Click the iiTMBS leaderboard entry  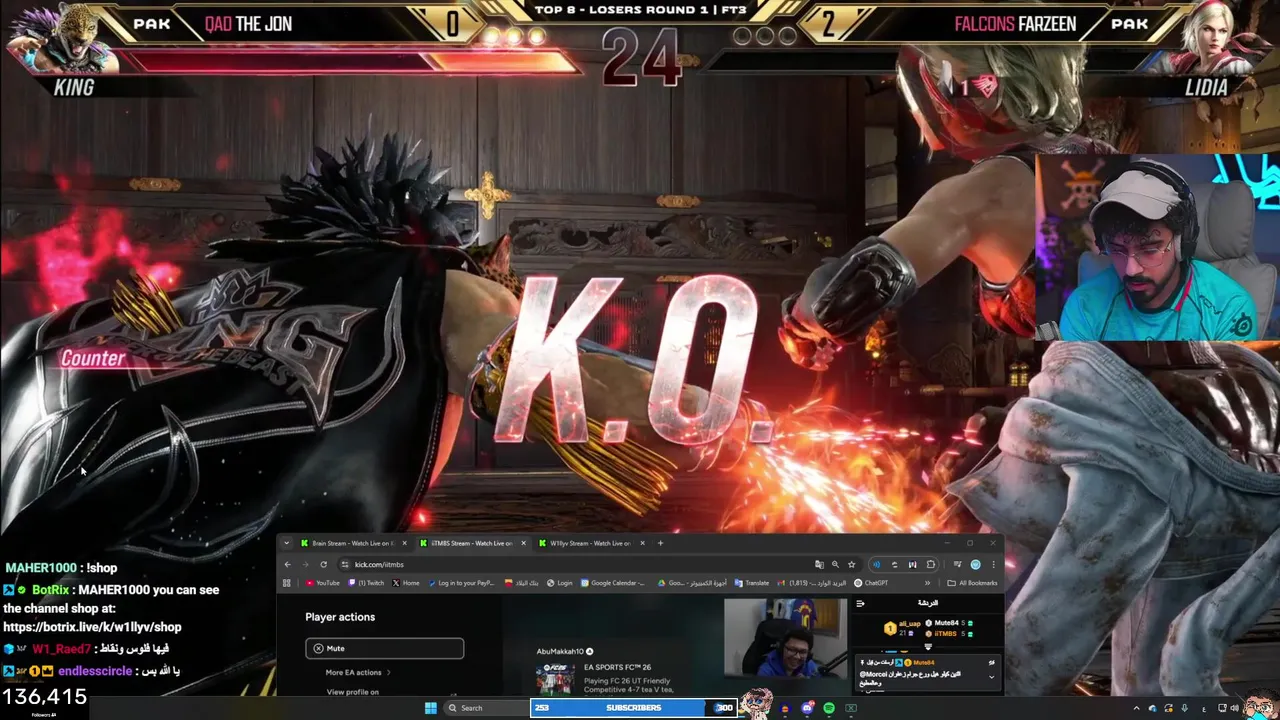click(x=948, y=634)
